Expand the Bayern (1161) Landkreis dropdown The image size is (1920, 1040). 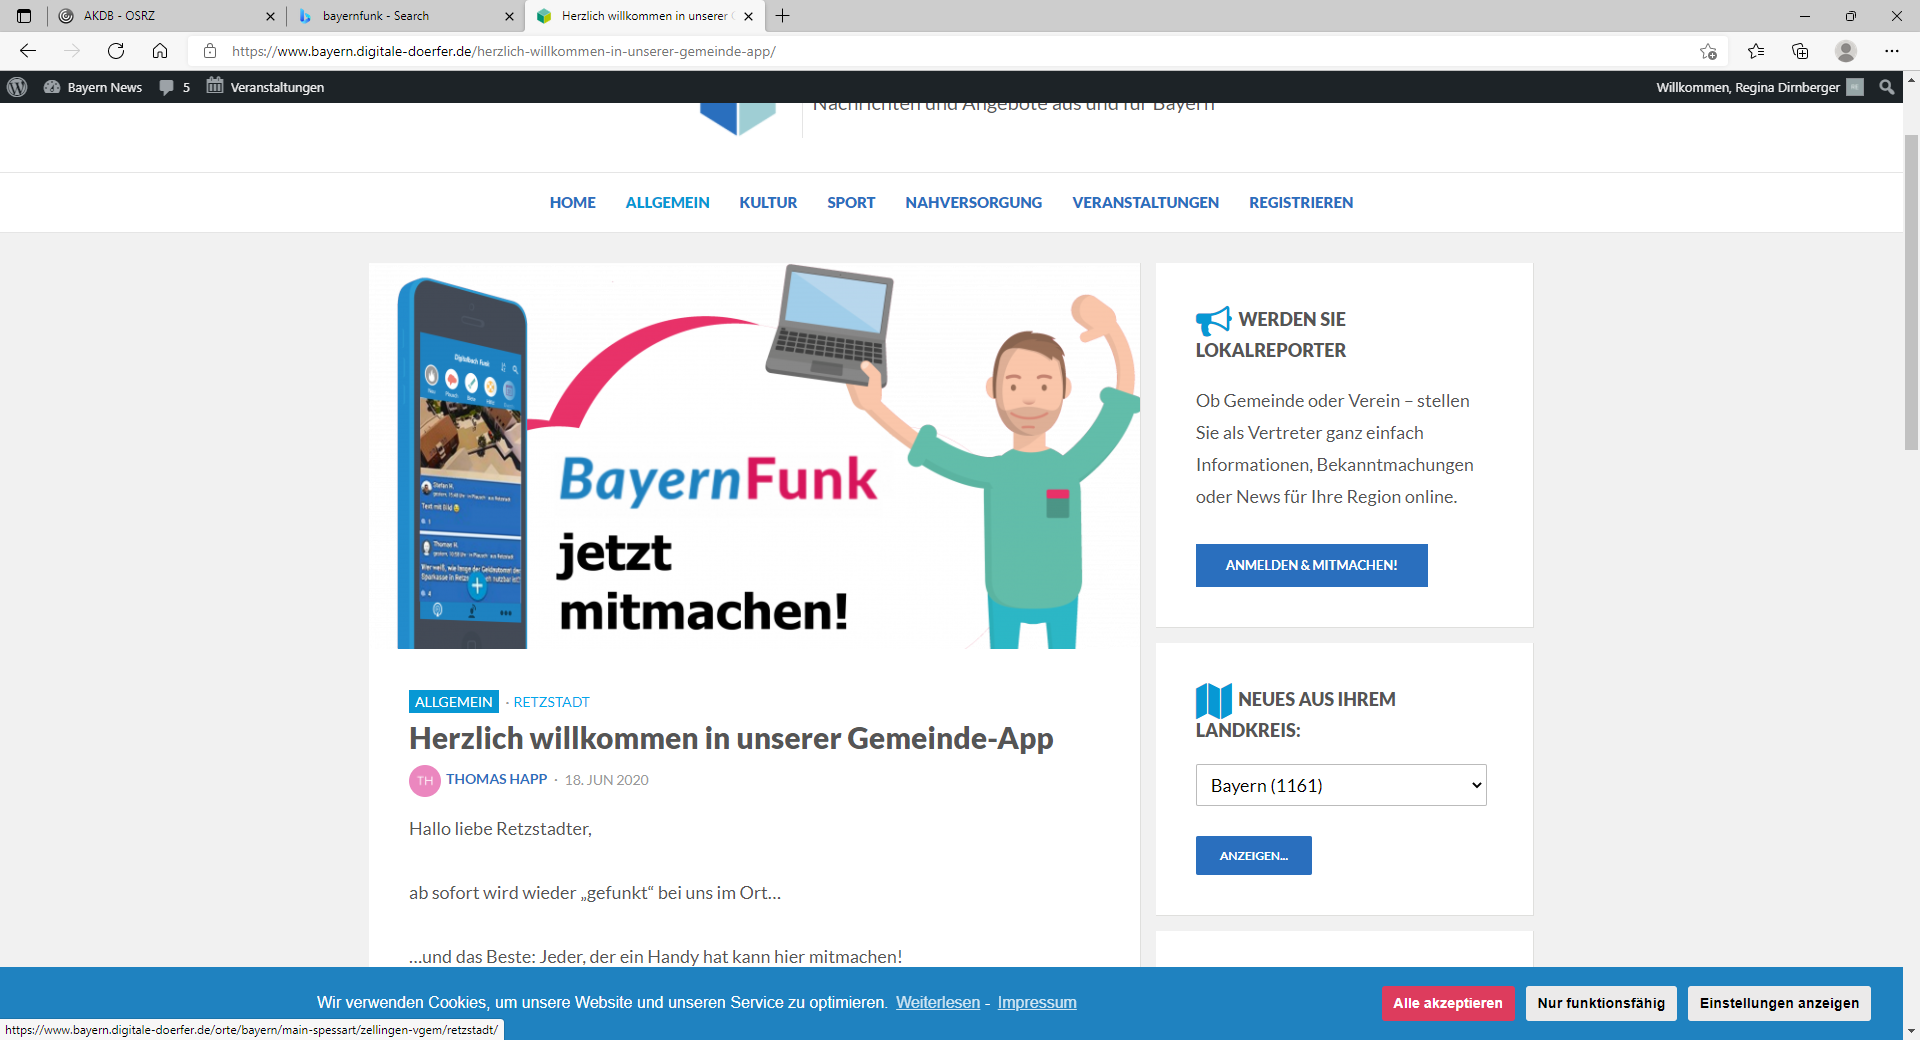click(1341, 785)
